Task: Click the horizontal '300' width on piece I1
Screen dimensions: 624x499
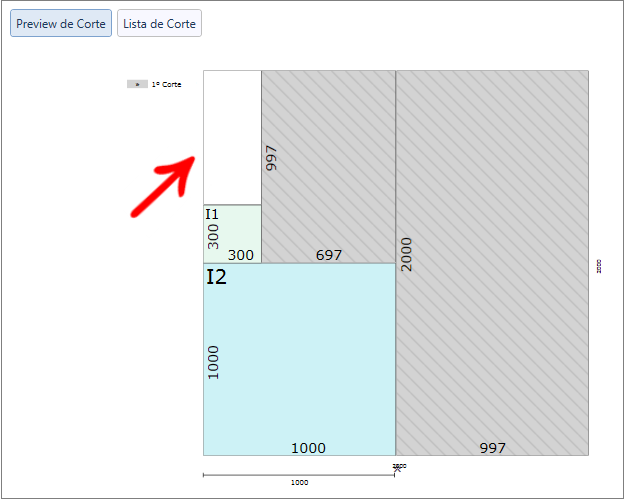Action: point(240,255)
